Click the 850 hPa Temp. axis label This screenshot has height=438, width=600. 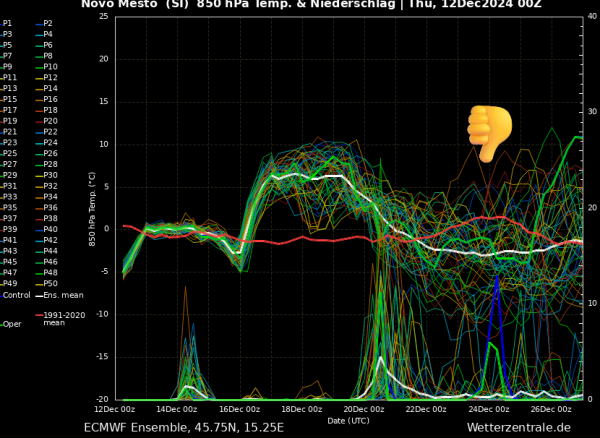point(92,209)
